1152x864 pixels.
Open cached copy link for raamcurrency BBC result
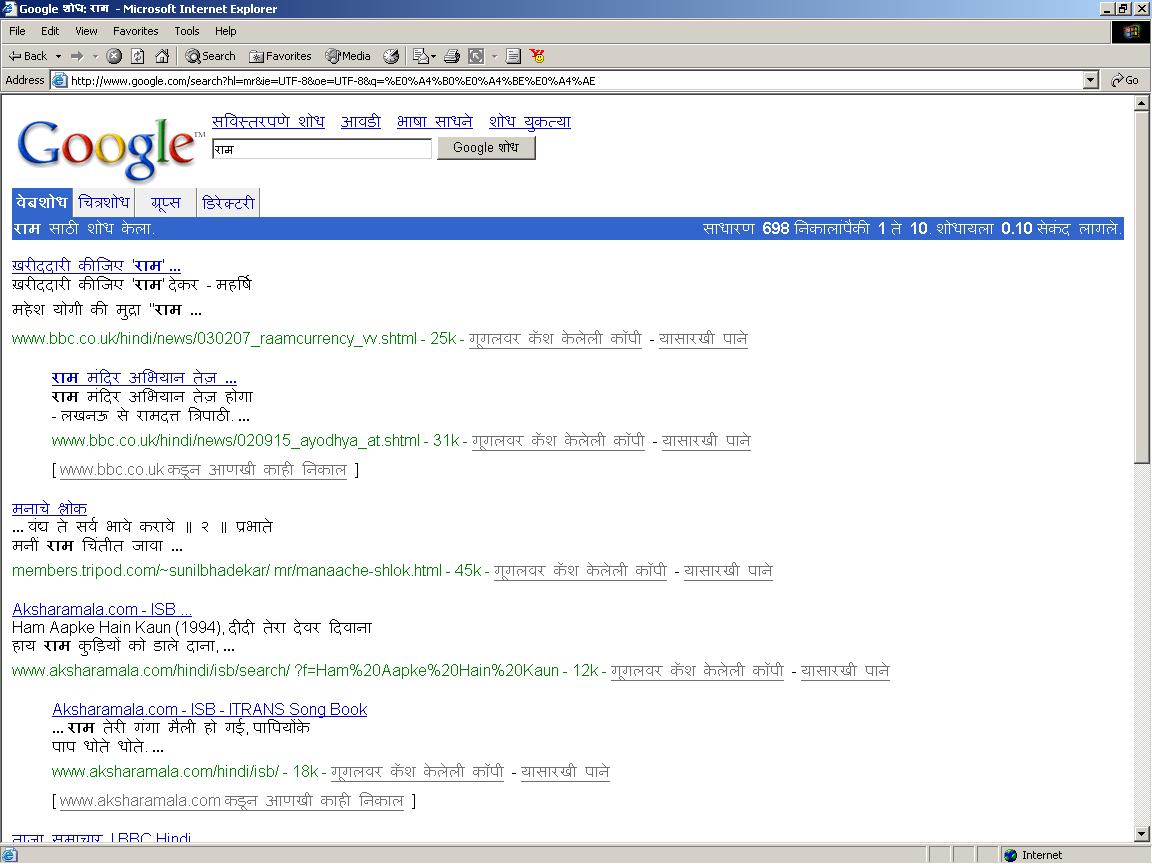pyautogui.click(x=555, y=339)
